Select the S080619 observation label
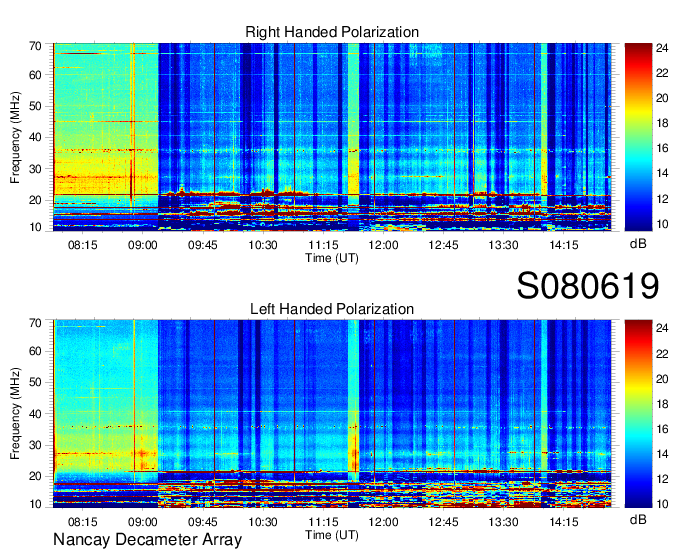This screenshot has height=552, width=680. pos(588,286)
